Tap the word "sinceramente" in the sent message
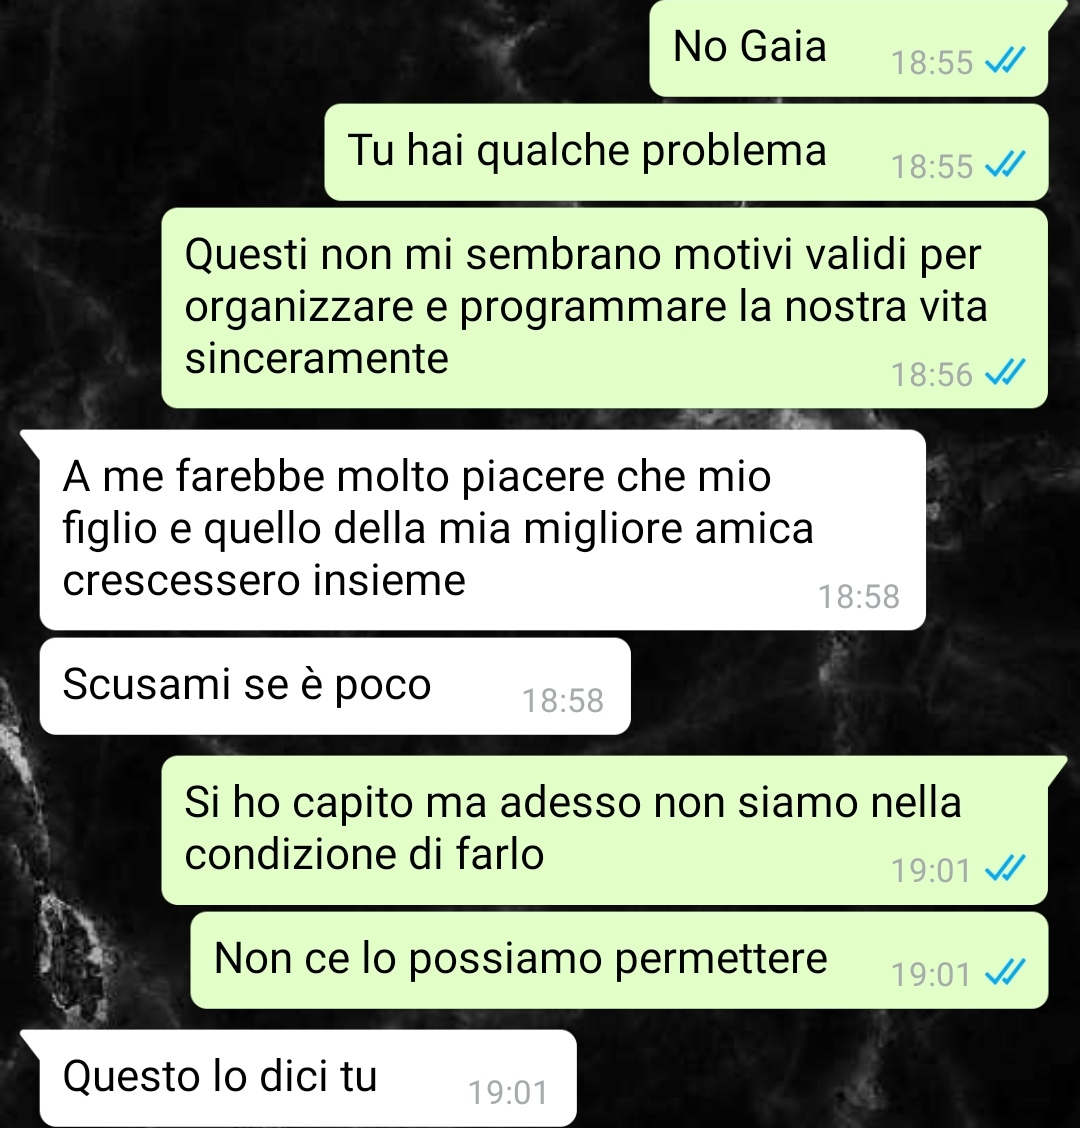Viewport: 1080px width, 1128px height. click(317, 358)
